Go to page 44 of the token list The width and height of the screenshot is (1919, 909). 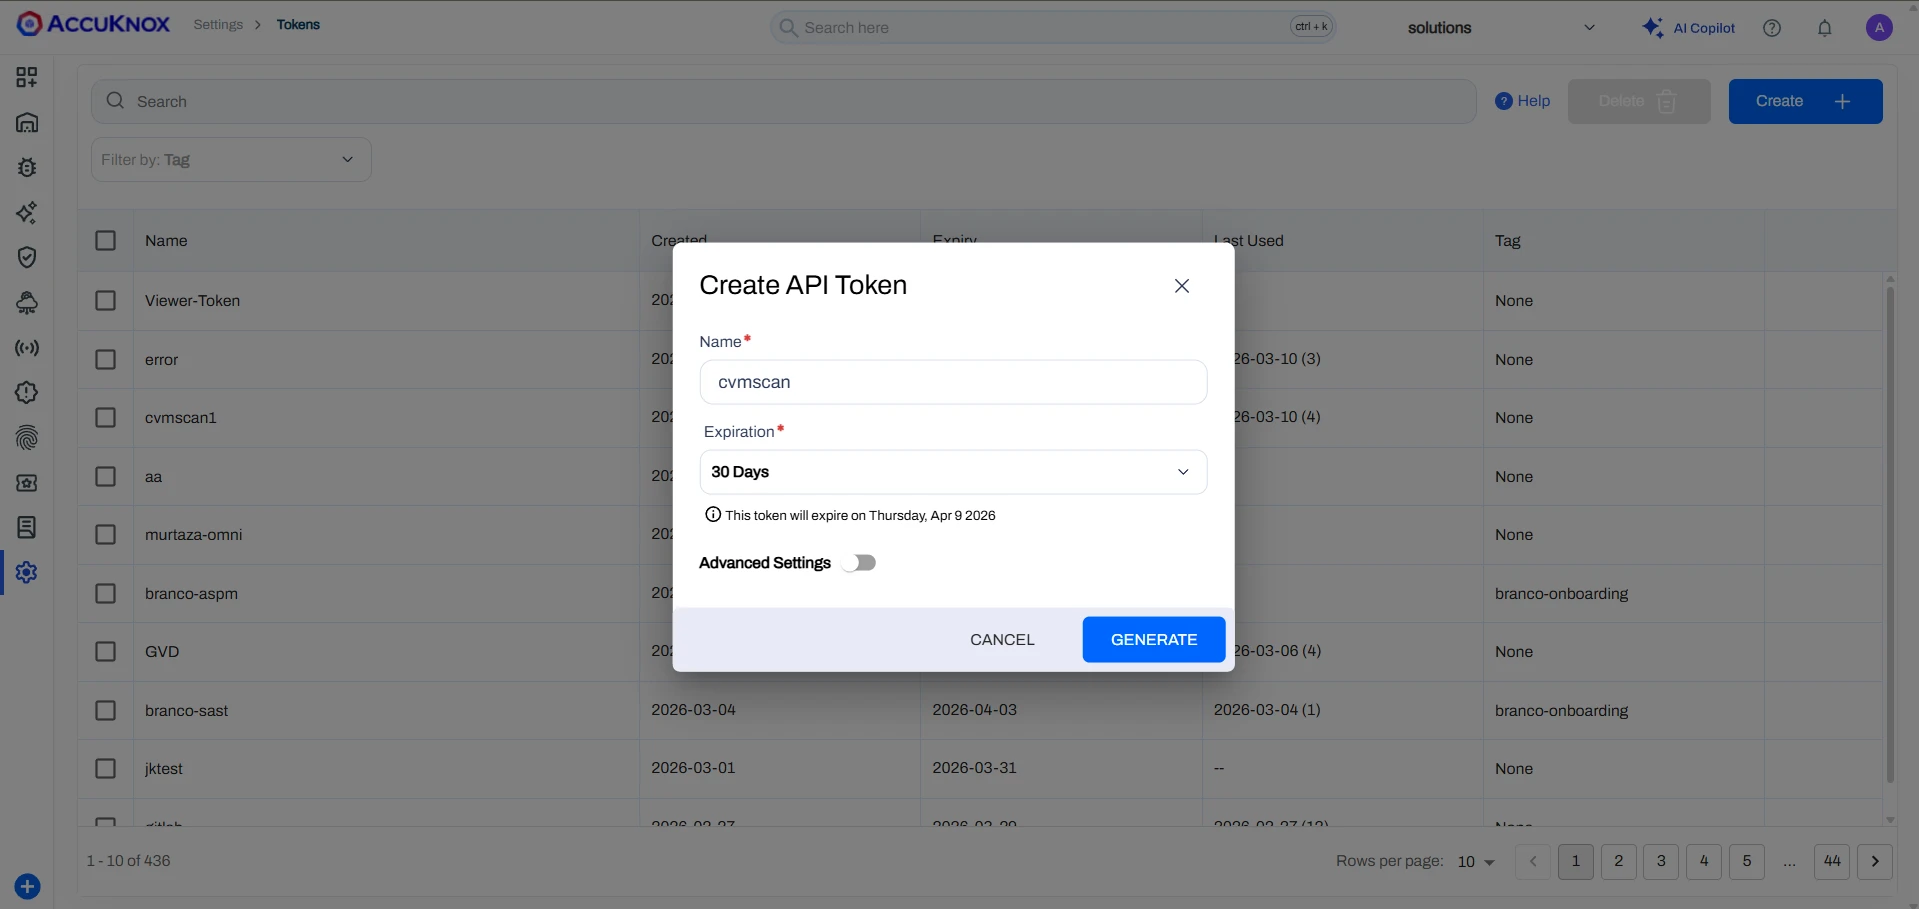coord(1832,861)
